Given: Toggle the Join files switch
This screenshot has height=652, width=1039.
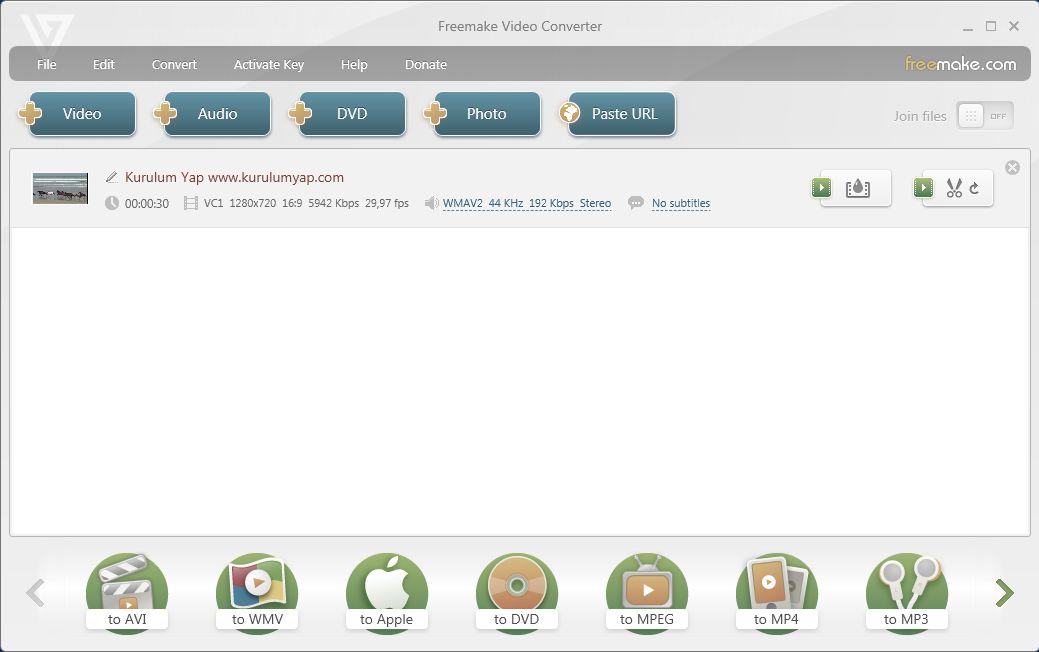Looking at the screenshot, I should 985,116.
